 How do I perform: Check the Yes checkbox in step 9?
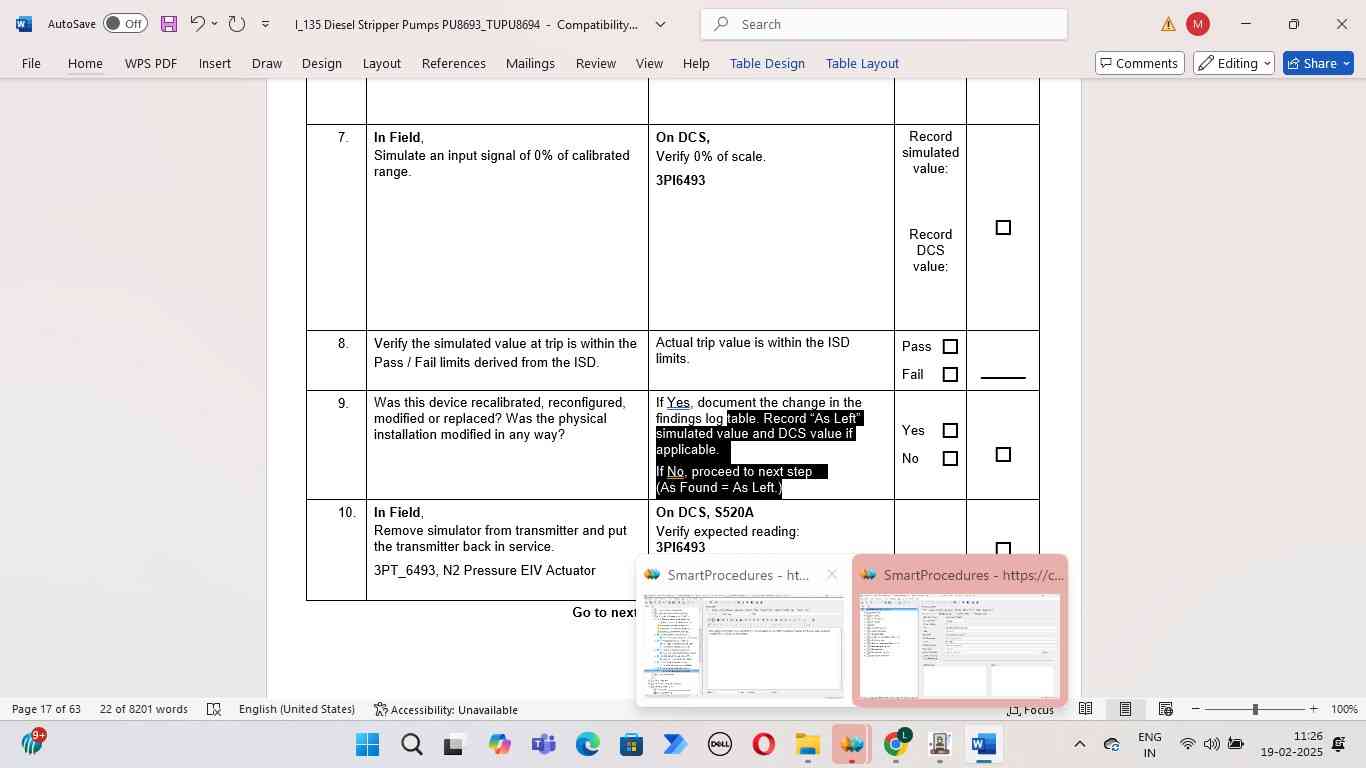[950, 431]
